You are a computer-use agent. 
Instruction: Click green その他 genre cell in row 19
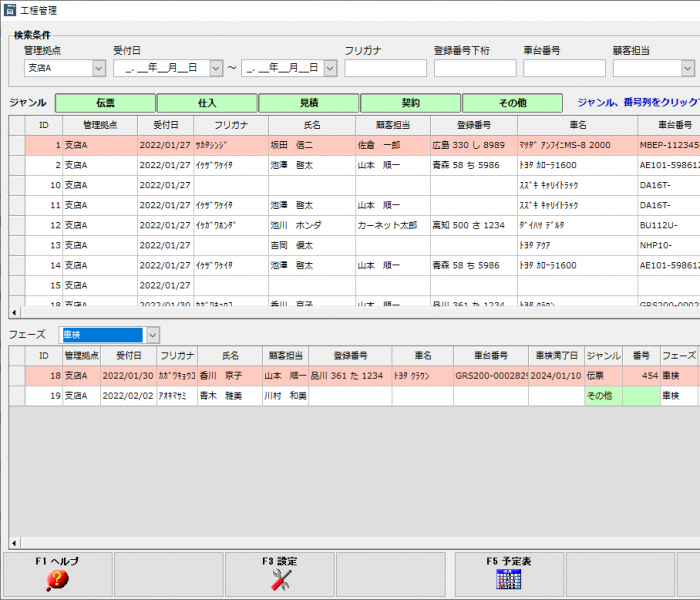point(604,396)
